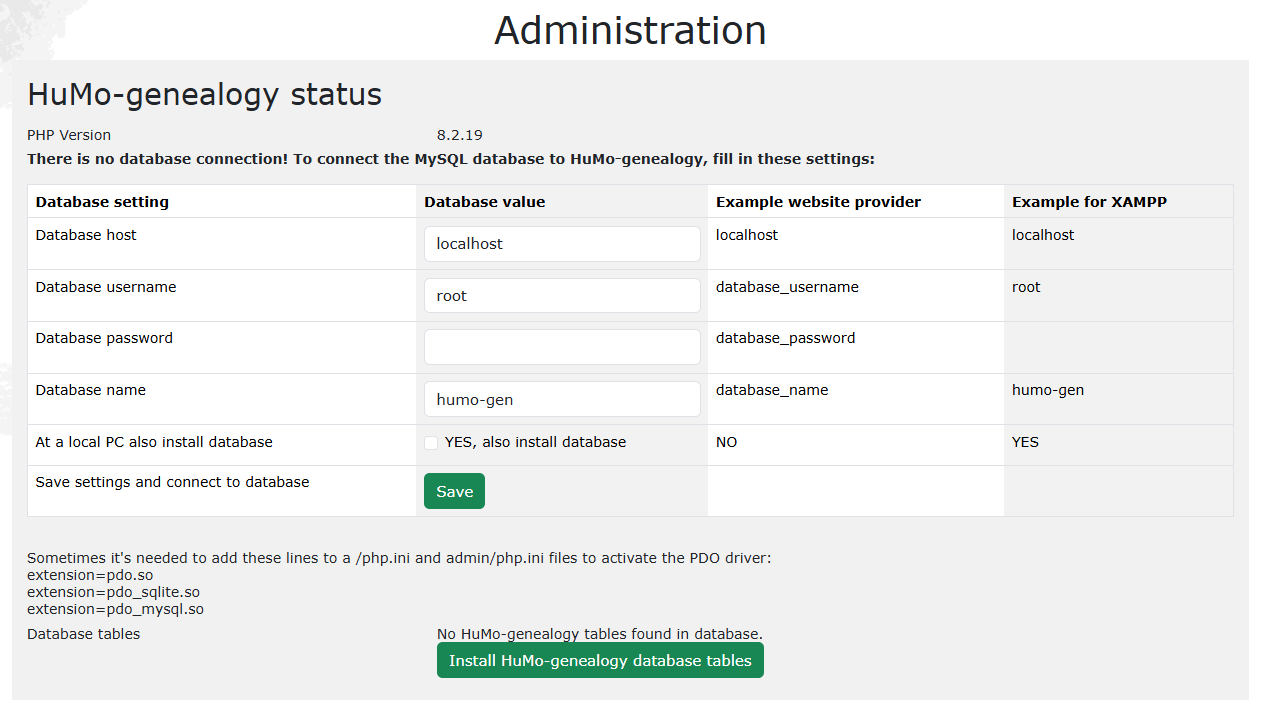Image resolution: width=1267 pixels, height=716 pixels.
Task: Click 'At a local PC also install database' label
Action: coord(154,442)
